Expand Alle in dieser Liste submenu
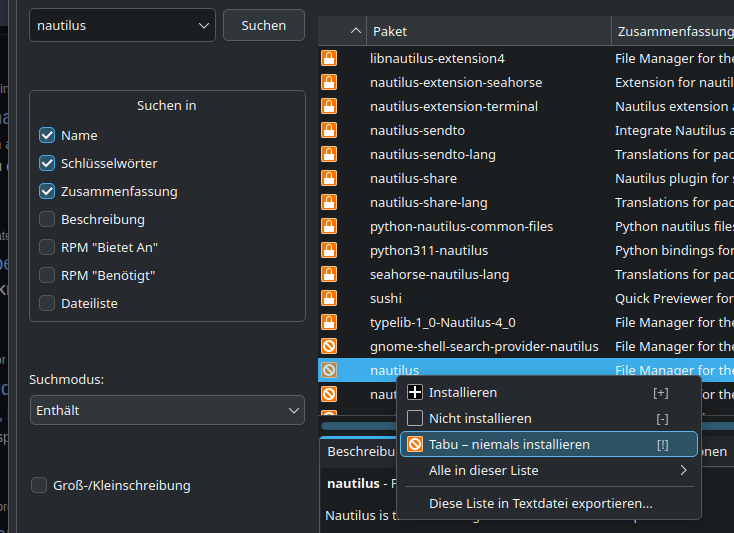 [549, 470]
